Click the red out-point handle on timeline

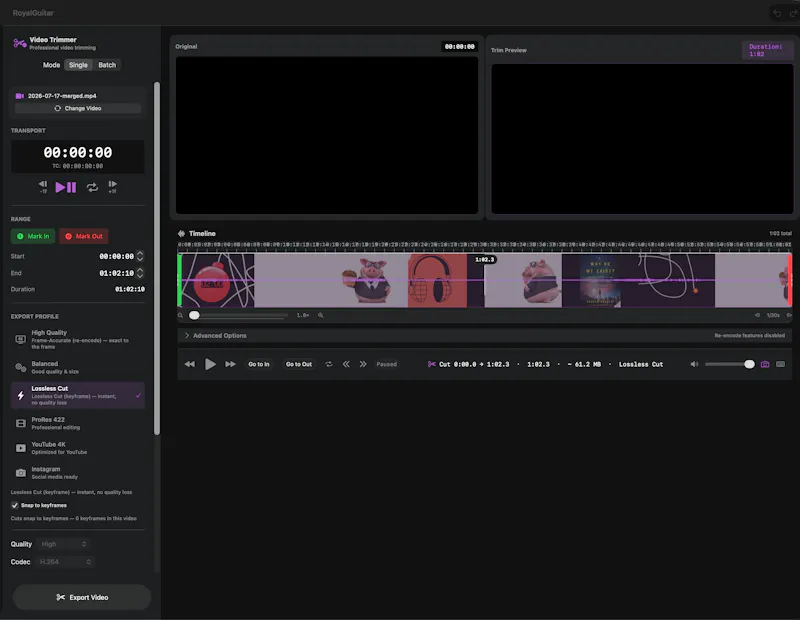coord(790,280)
